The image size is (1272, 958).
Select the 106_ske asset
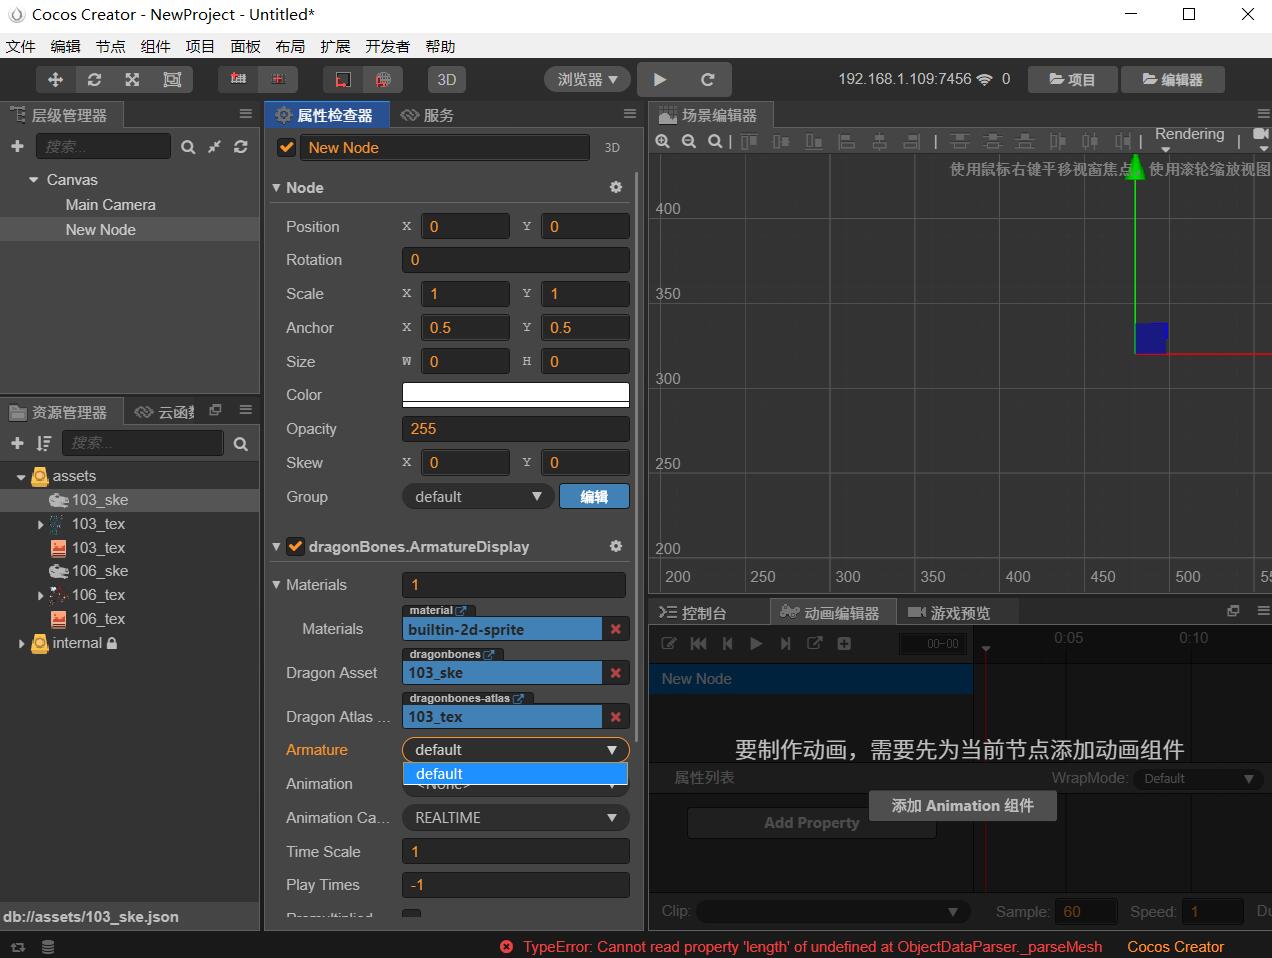click(x=100, y=571)
